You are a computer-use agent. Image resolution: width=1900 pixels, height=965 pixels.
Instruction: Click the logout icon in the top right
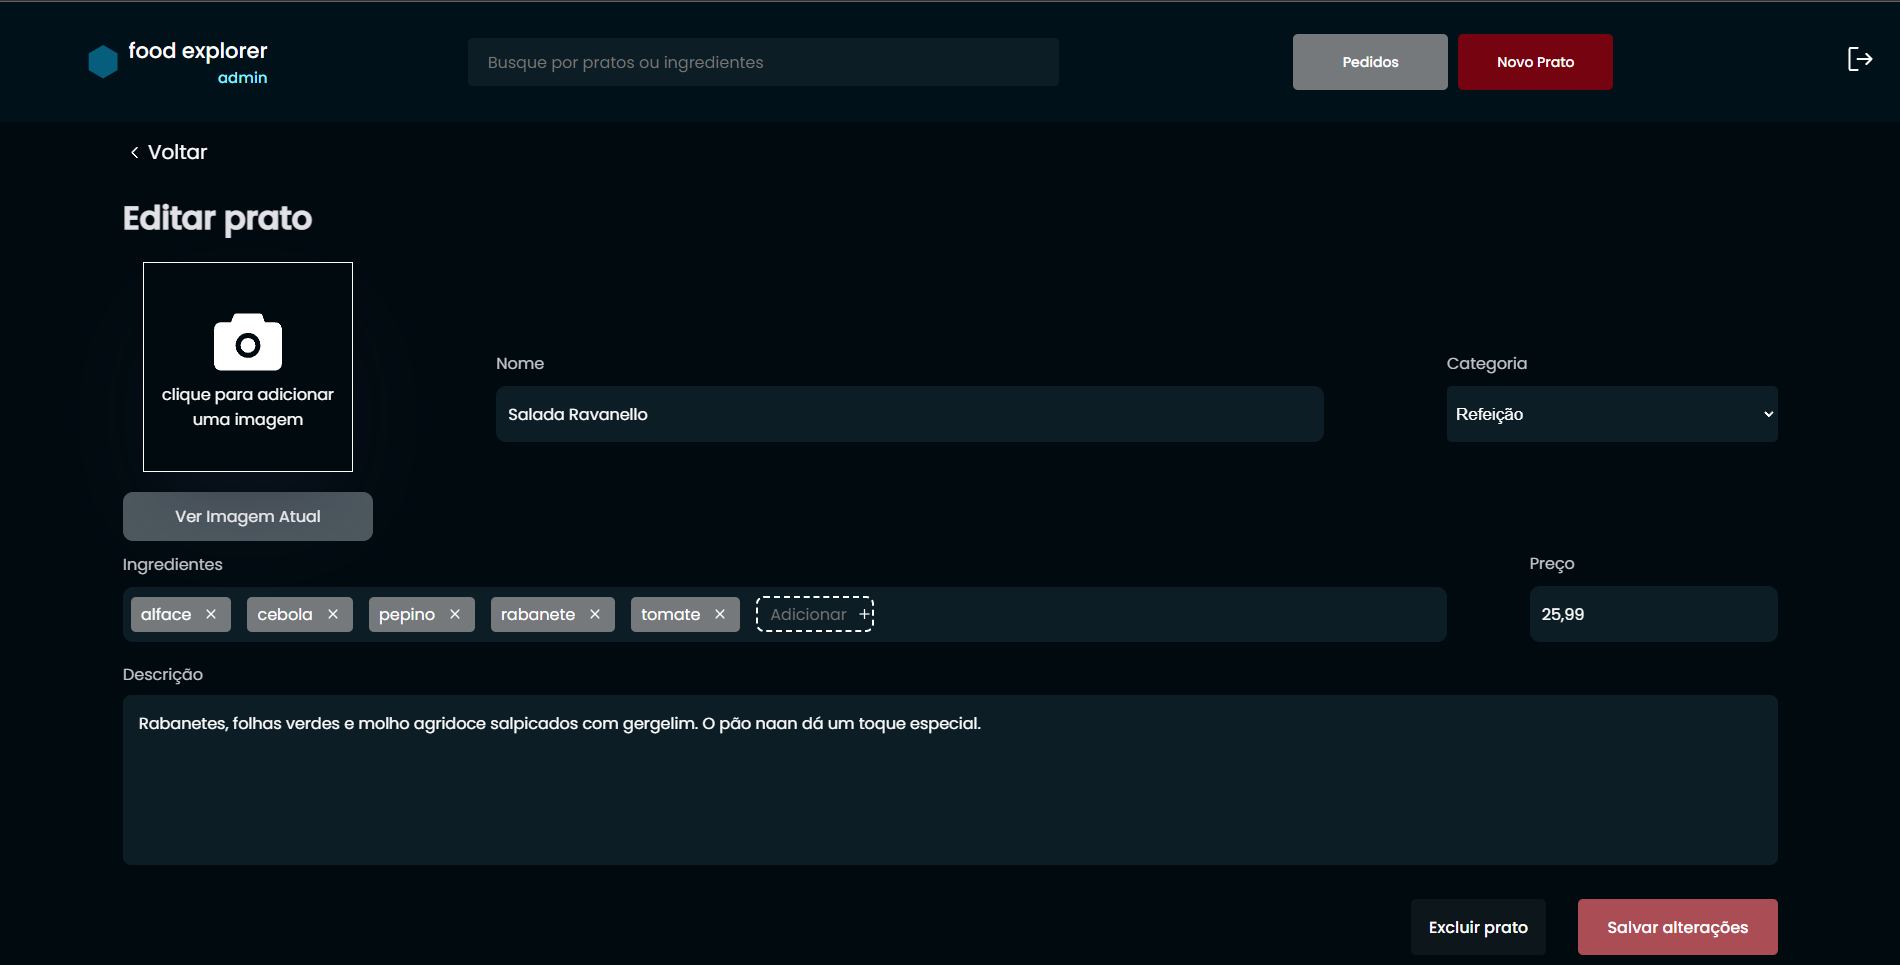click(1860, 58)
